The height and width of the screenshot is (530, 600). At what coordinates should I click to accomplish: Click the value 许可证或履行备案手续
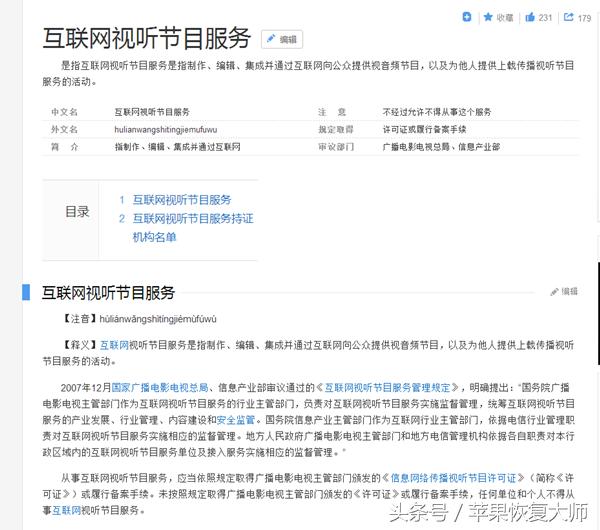pyautogui.click(x=424, y=129)
